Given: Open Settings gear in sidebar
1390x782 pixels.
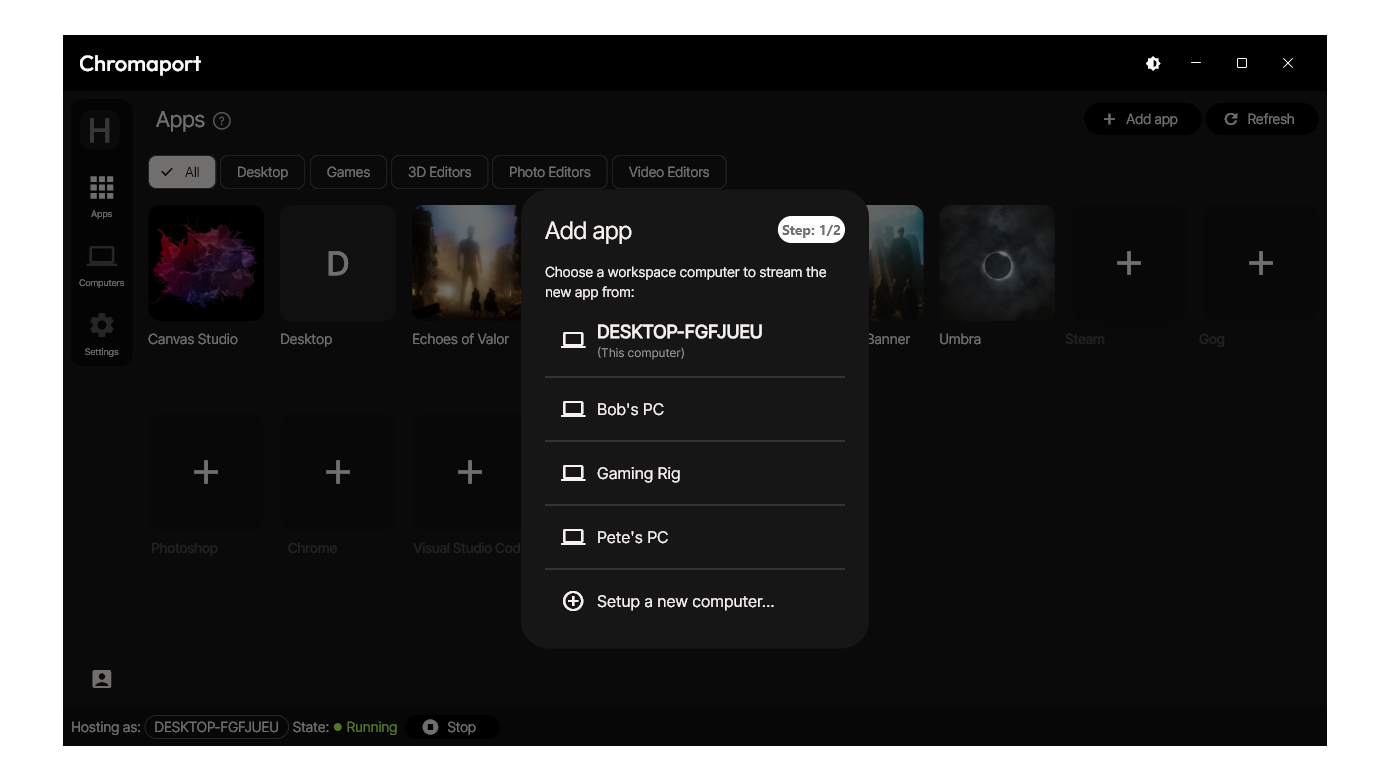Looking at the screenshot, I should pyautogui.click(x=101, y=333).
